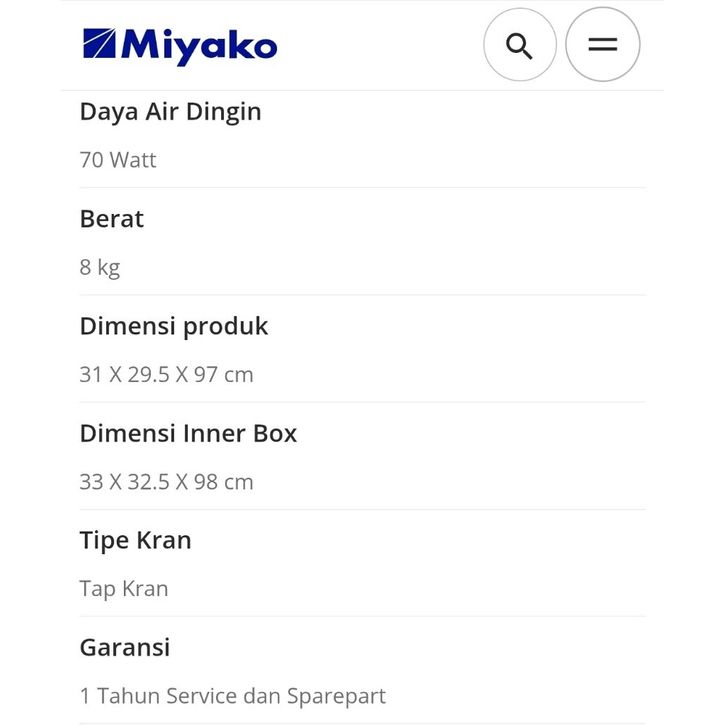
Task: Select the Daya Air Dingin heading
Action: [170, 112]
